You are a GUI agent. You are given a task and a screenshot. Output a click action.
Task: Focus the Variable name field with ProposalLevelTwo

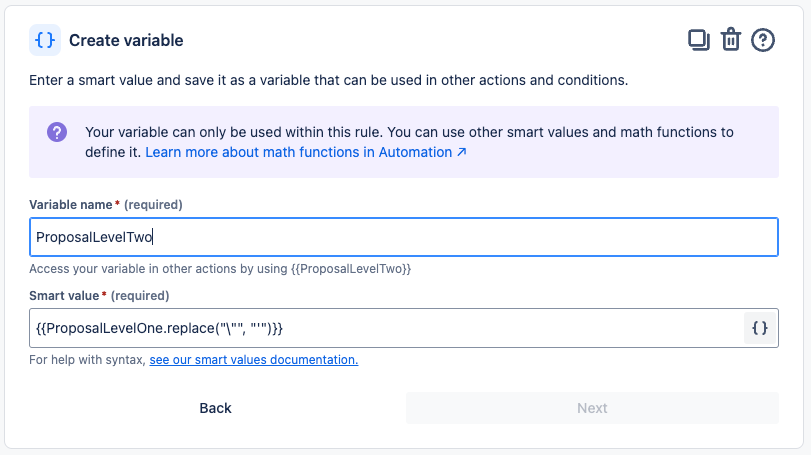coord(403,237)
